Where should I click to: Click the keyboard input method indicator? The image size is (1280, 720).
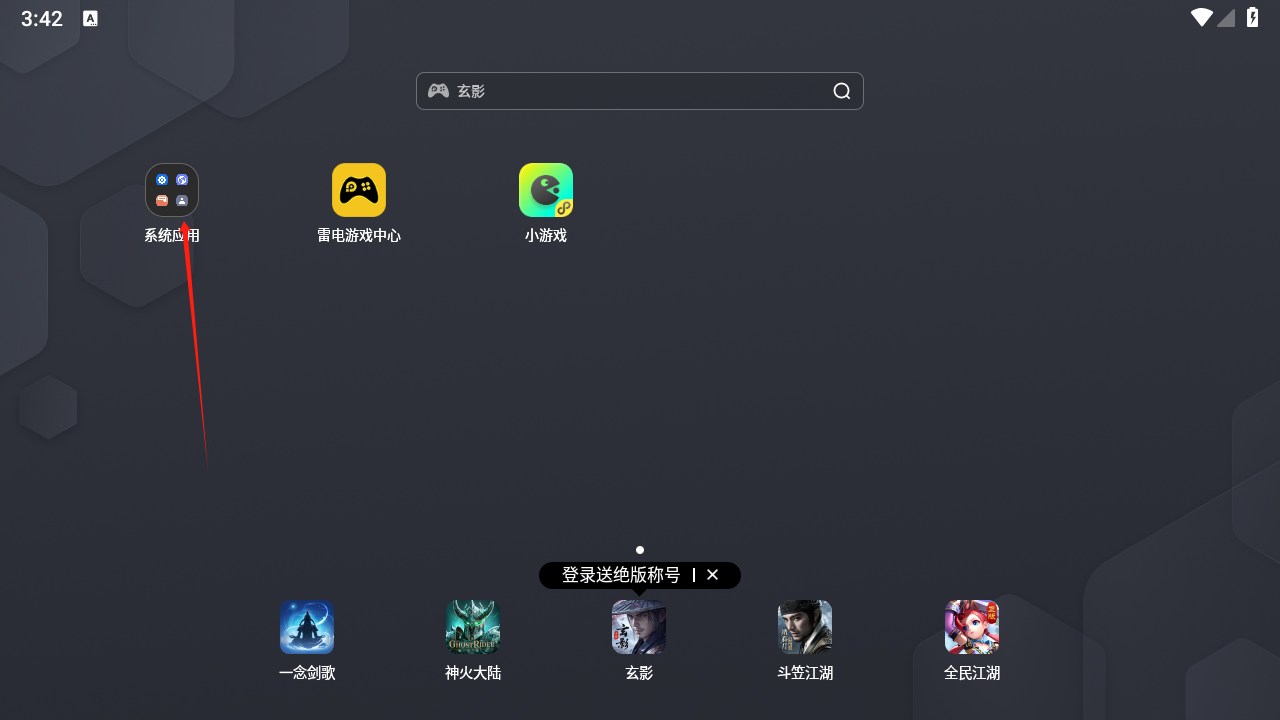[x=90, y=18]
